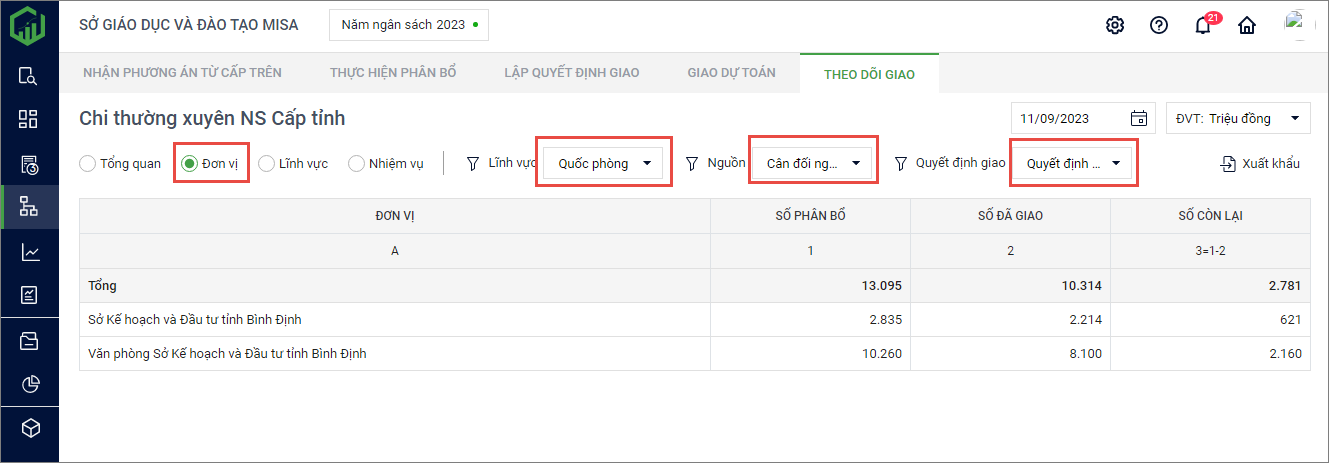Open the notifications bell
Image resolution: width=1329 pixels, height=463 pixels.
click(1203, 26)
